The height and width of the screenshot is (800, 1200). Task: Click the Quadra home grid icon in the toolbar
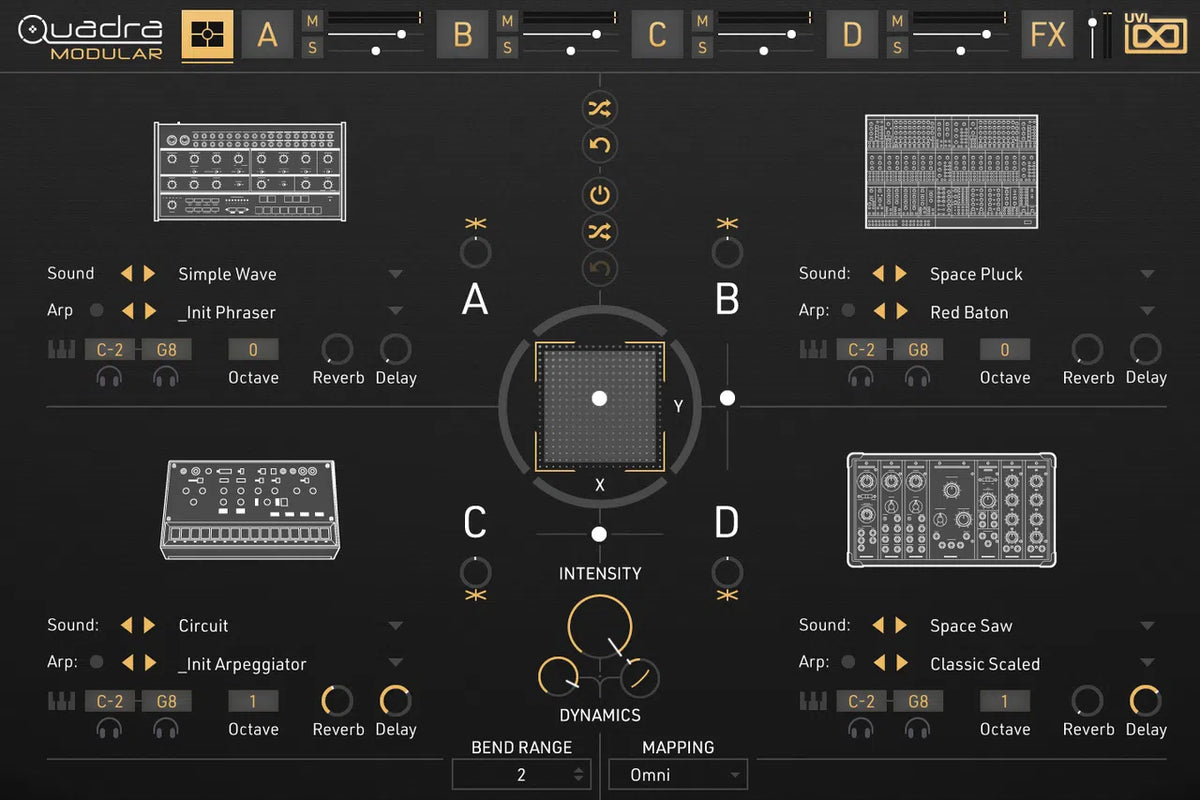[x=206, y=33]
